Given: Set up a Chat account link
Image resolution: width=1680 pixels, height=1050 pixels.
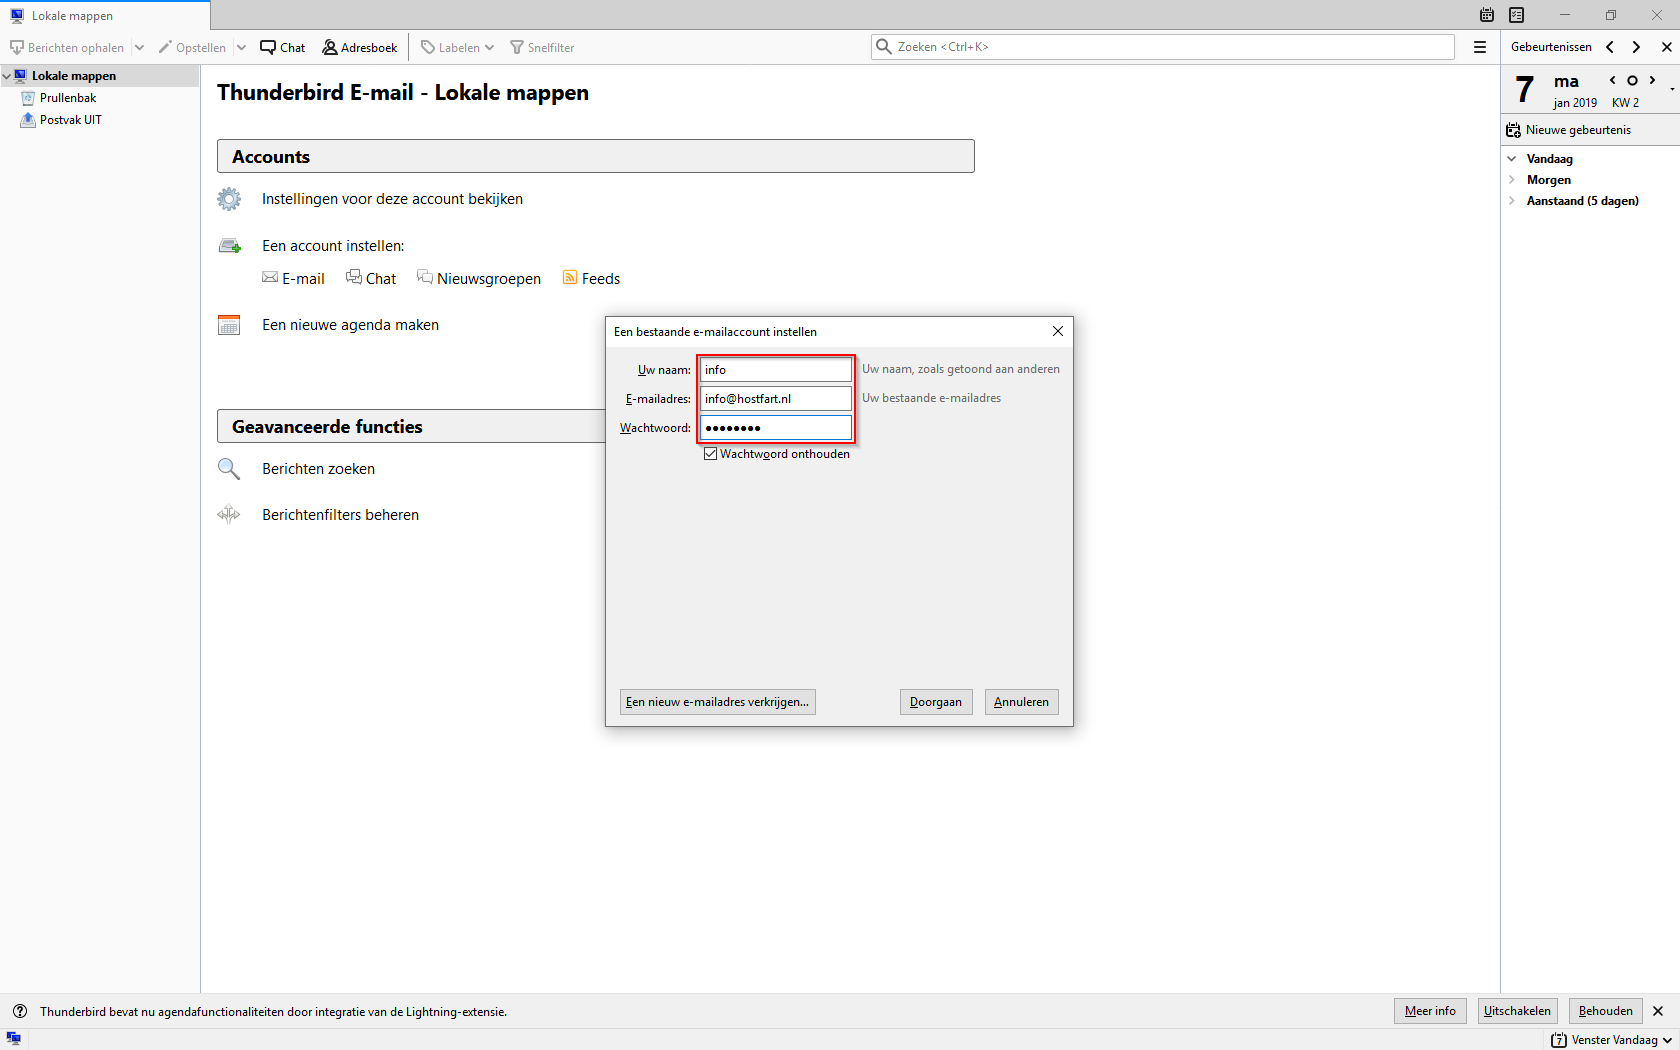Looking at the screenshot, I should pyautogui.click(x=381, y=279).
